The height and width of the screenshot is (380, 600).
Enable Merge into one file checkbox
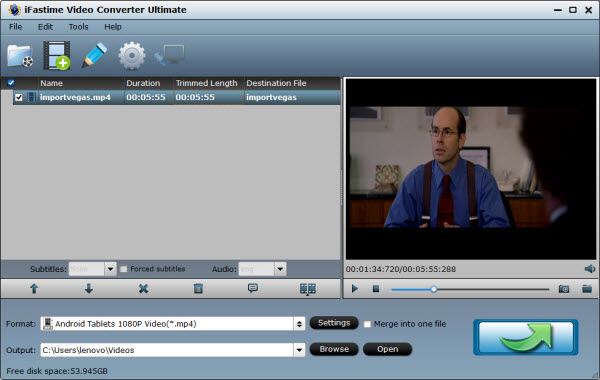[x=367, y=324]
